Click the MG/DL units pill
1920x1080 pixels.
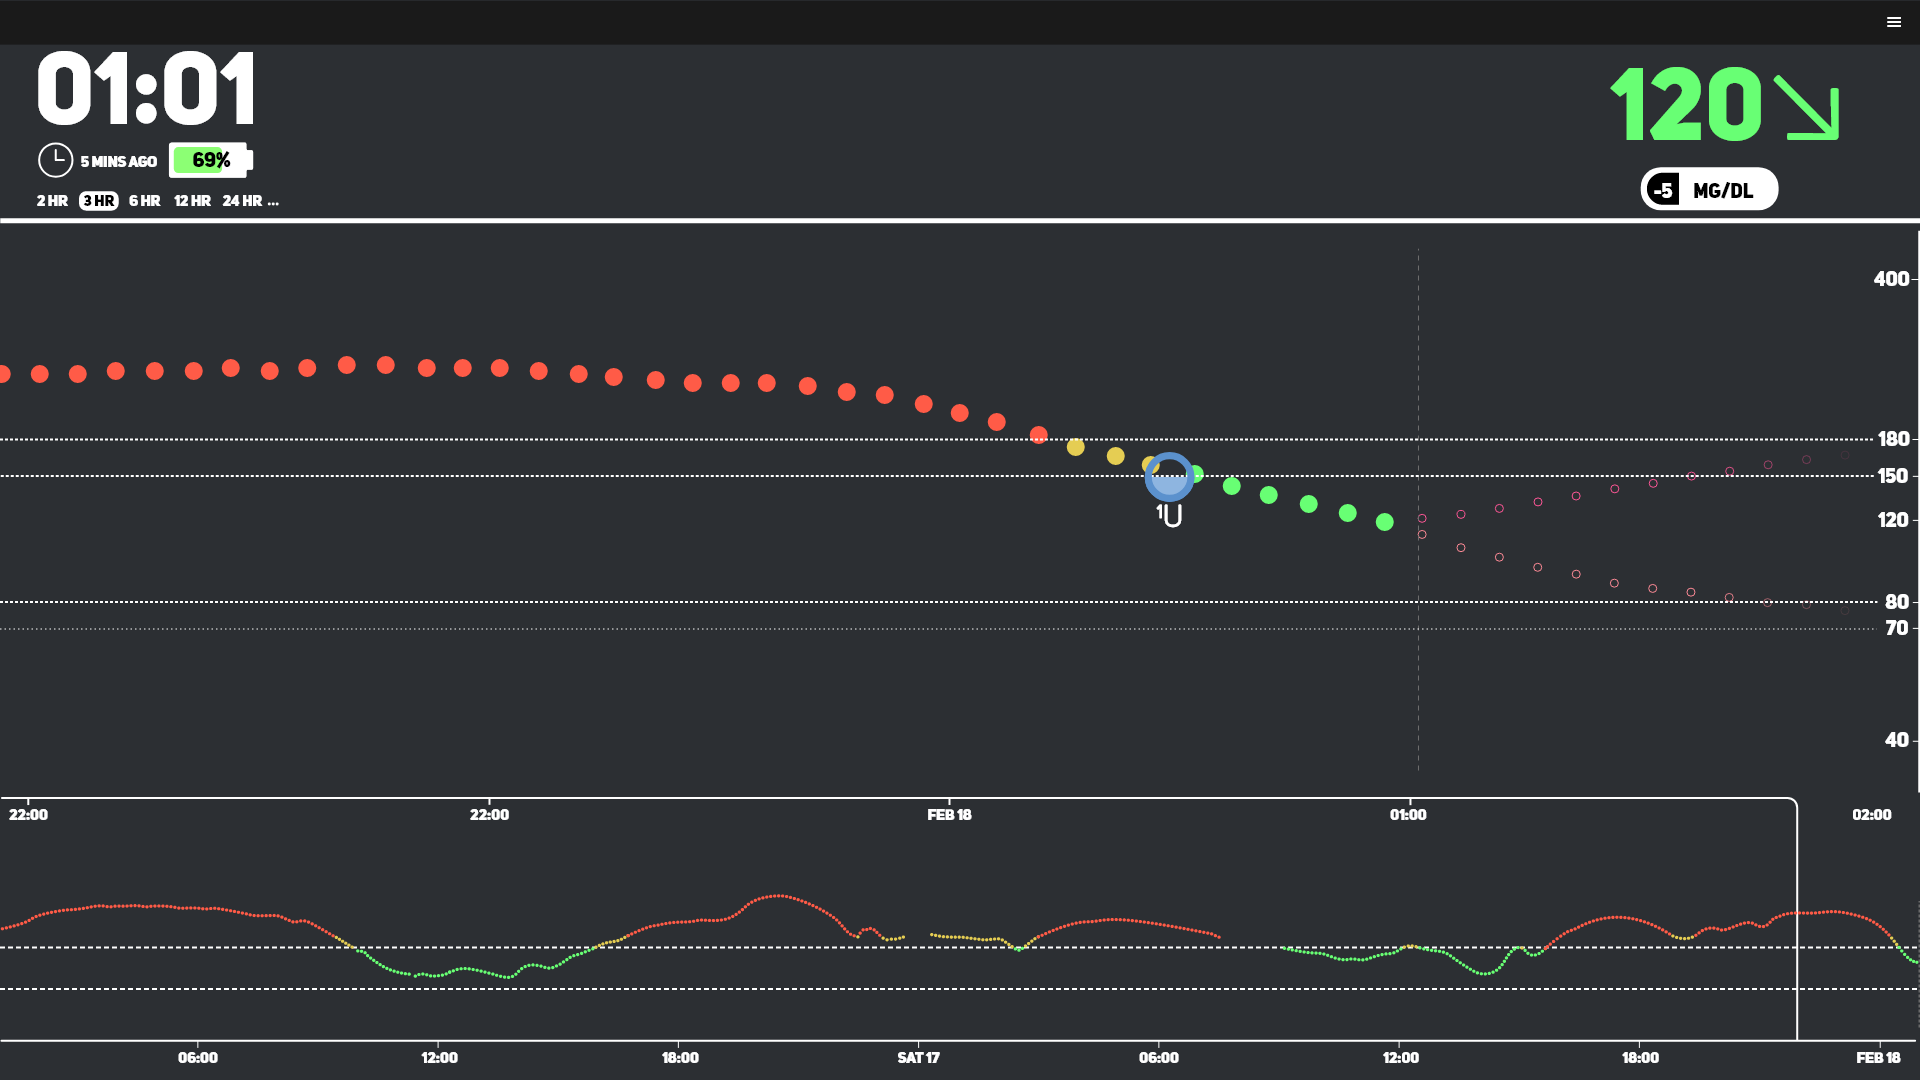(x=1723, y=190)
